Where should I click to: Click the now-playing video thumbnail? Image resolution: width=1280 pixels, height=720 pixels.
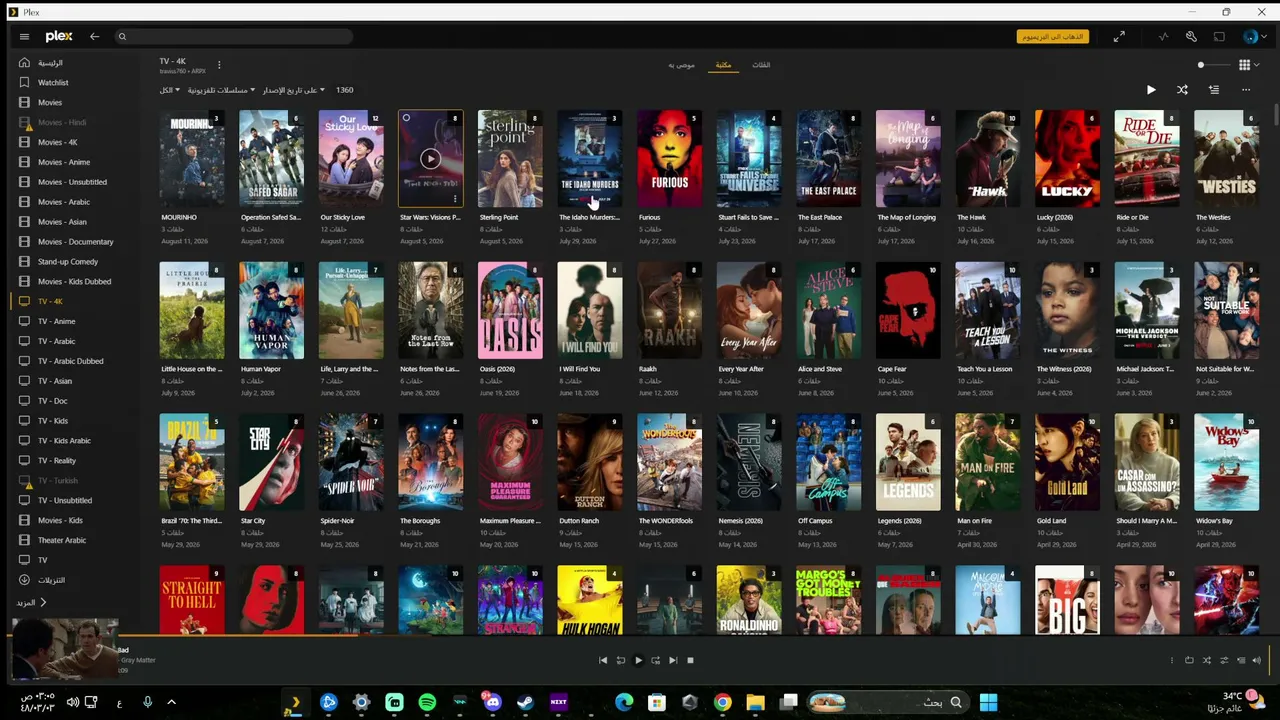(x=64, y=649)
